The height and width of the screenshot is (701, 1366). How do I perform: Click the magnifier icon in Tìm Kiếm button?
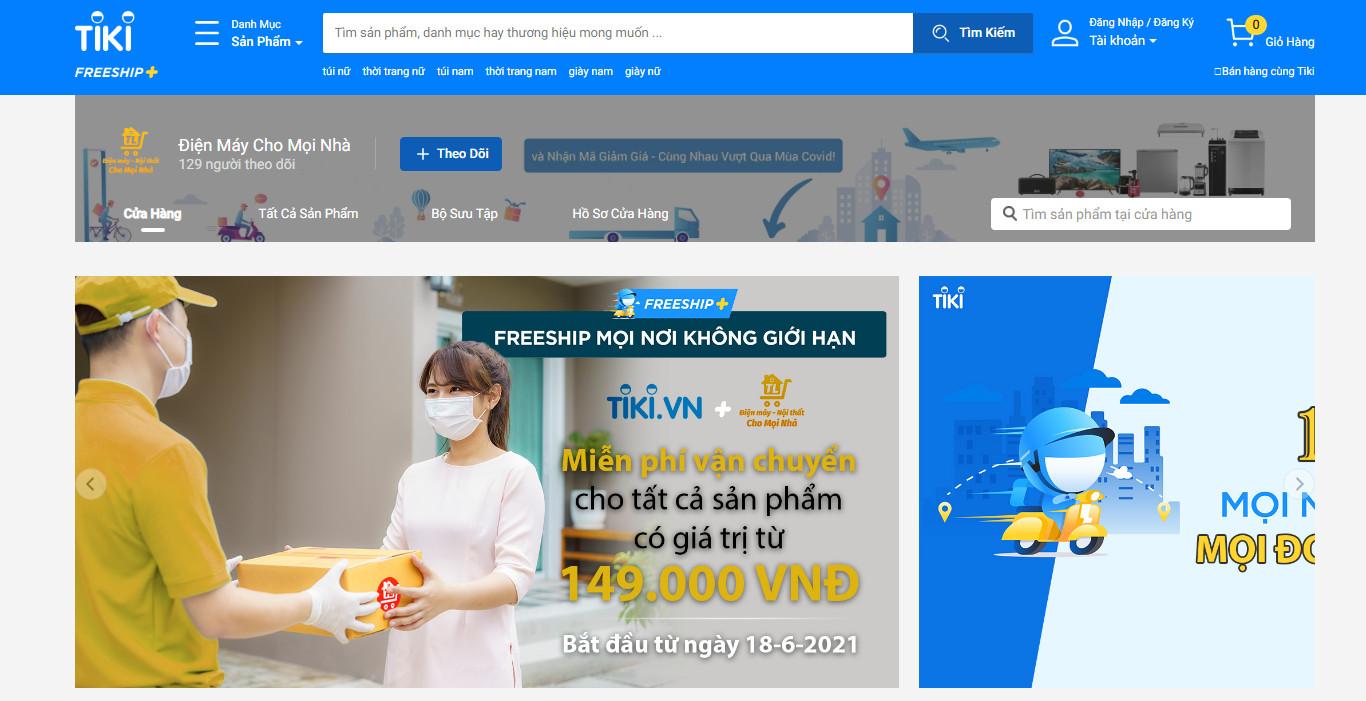(x=941, y=33)
